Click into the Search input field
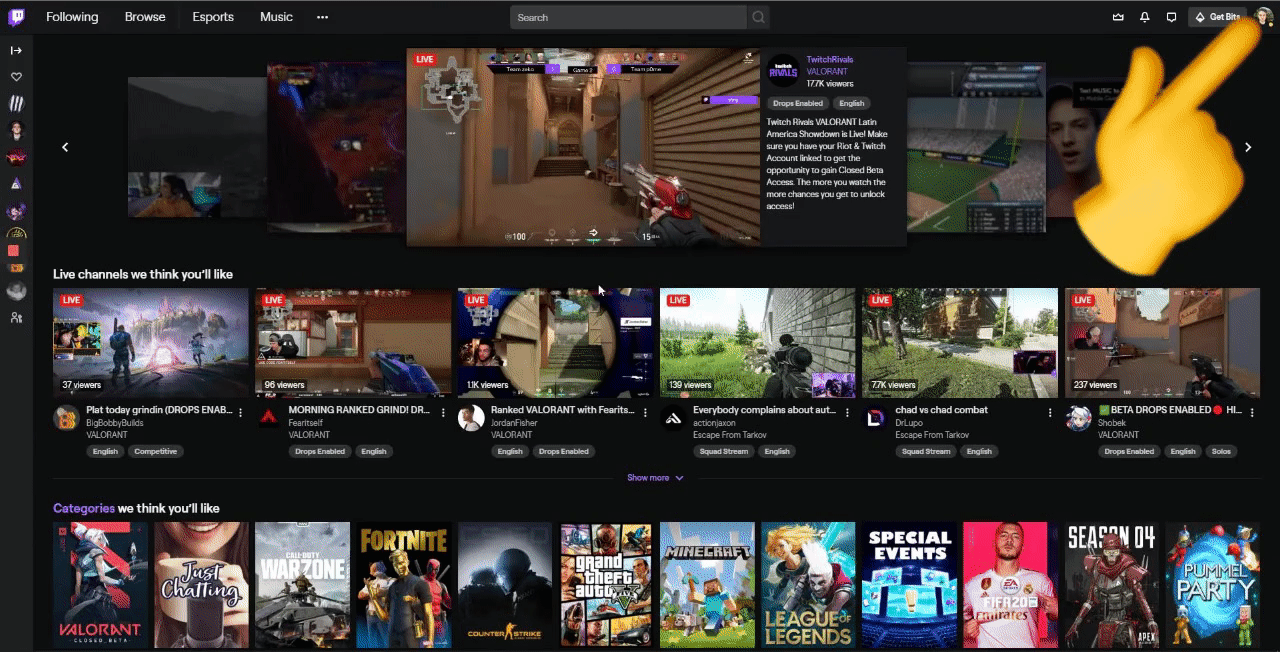Screen dimensions: 1280x652 (x=628, y=17)
